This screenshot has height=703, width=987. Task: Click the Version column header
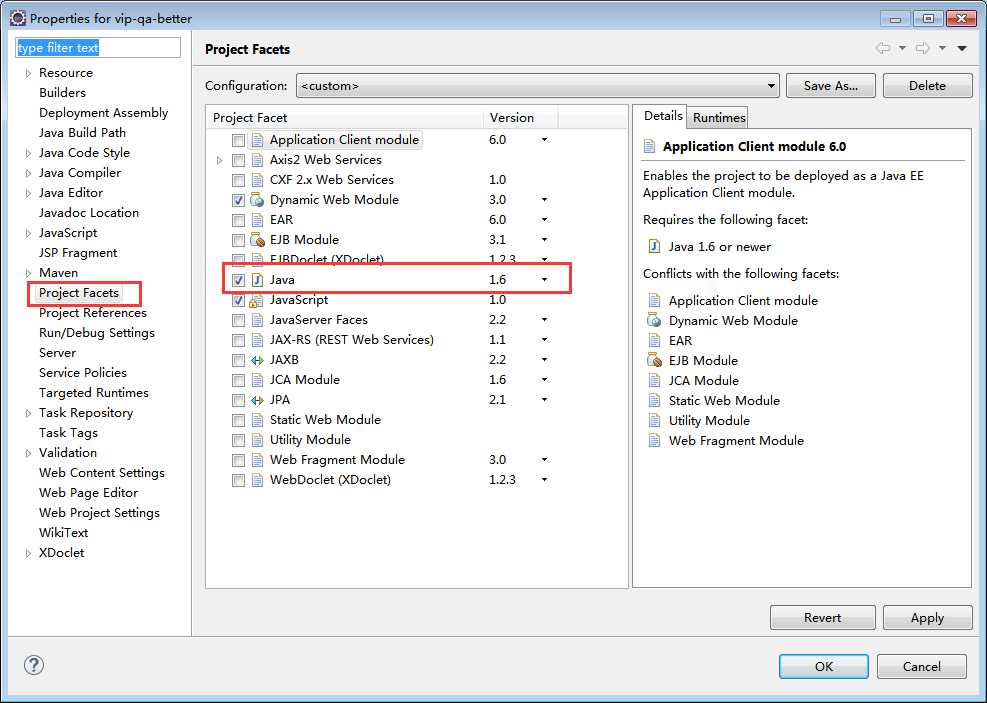tap(520, 118)
